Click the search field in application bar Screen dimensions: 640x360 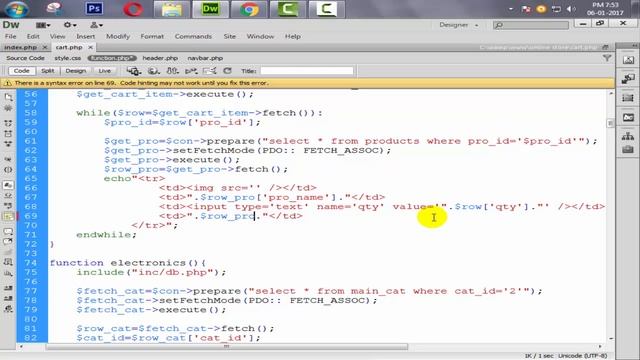(531, 25)
